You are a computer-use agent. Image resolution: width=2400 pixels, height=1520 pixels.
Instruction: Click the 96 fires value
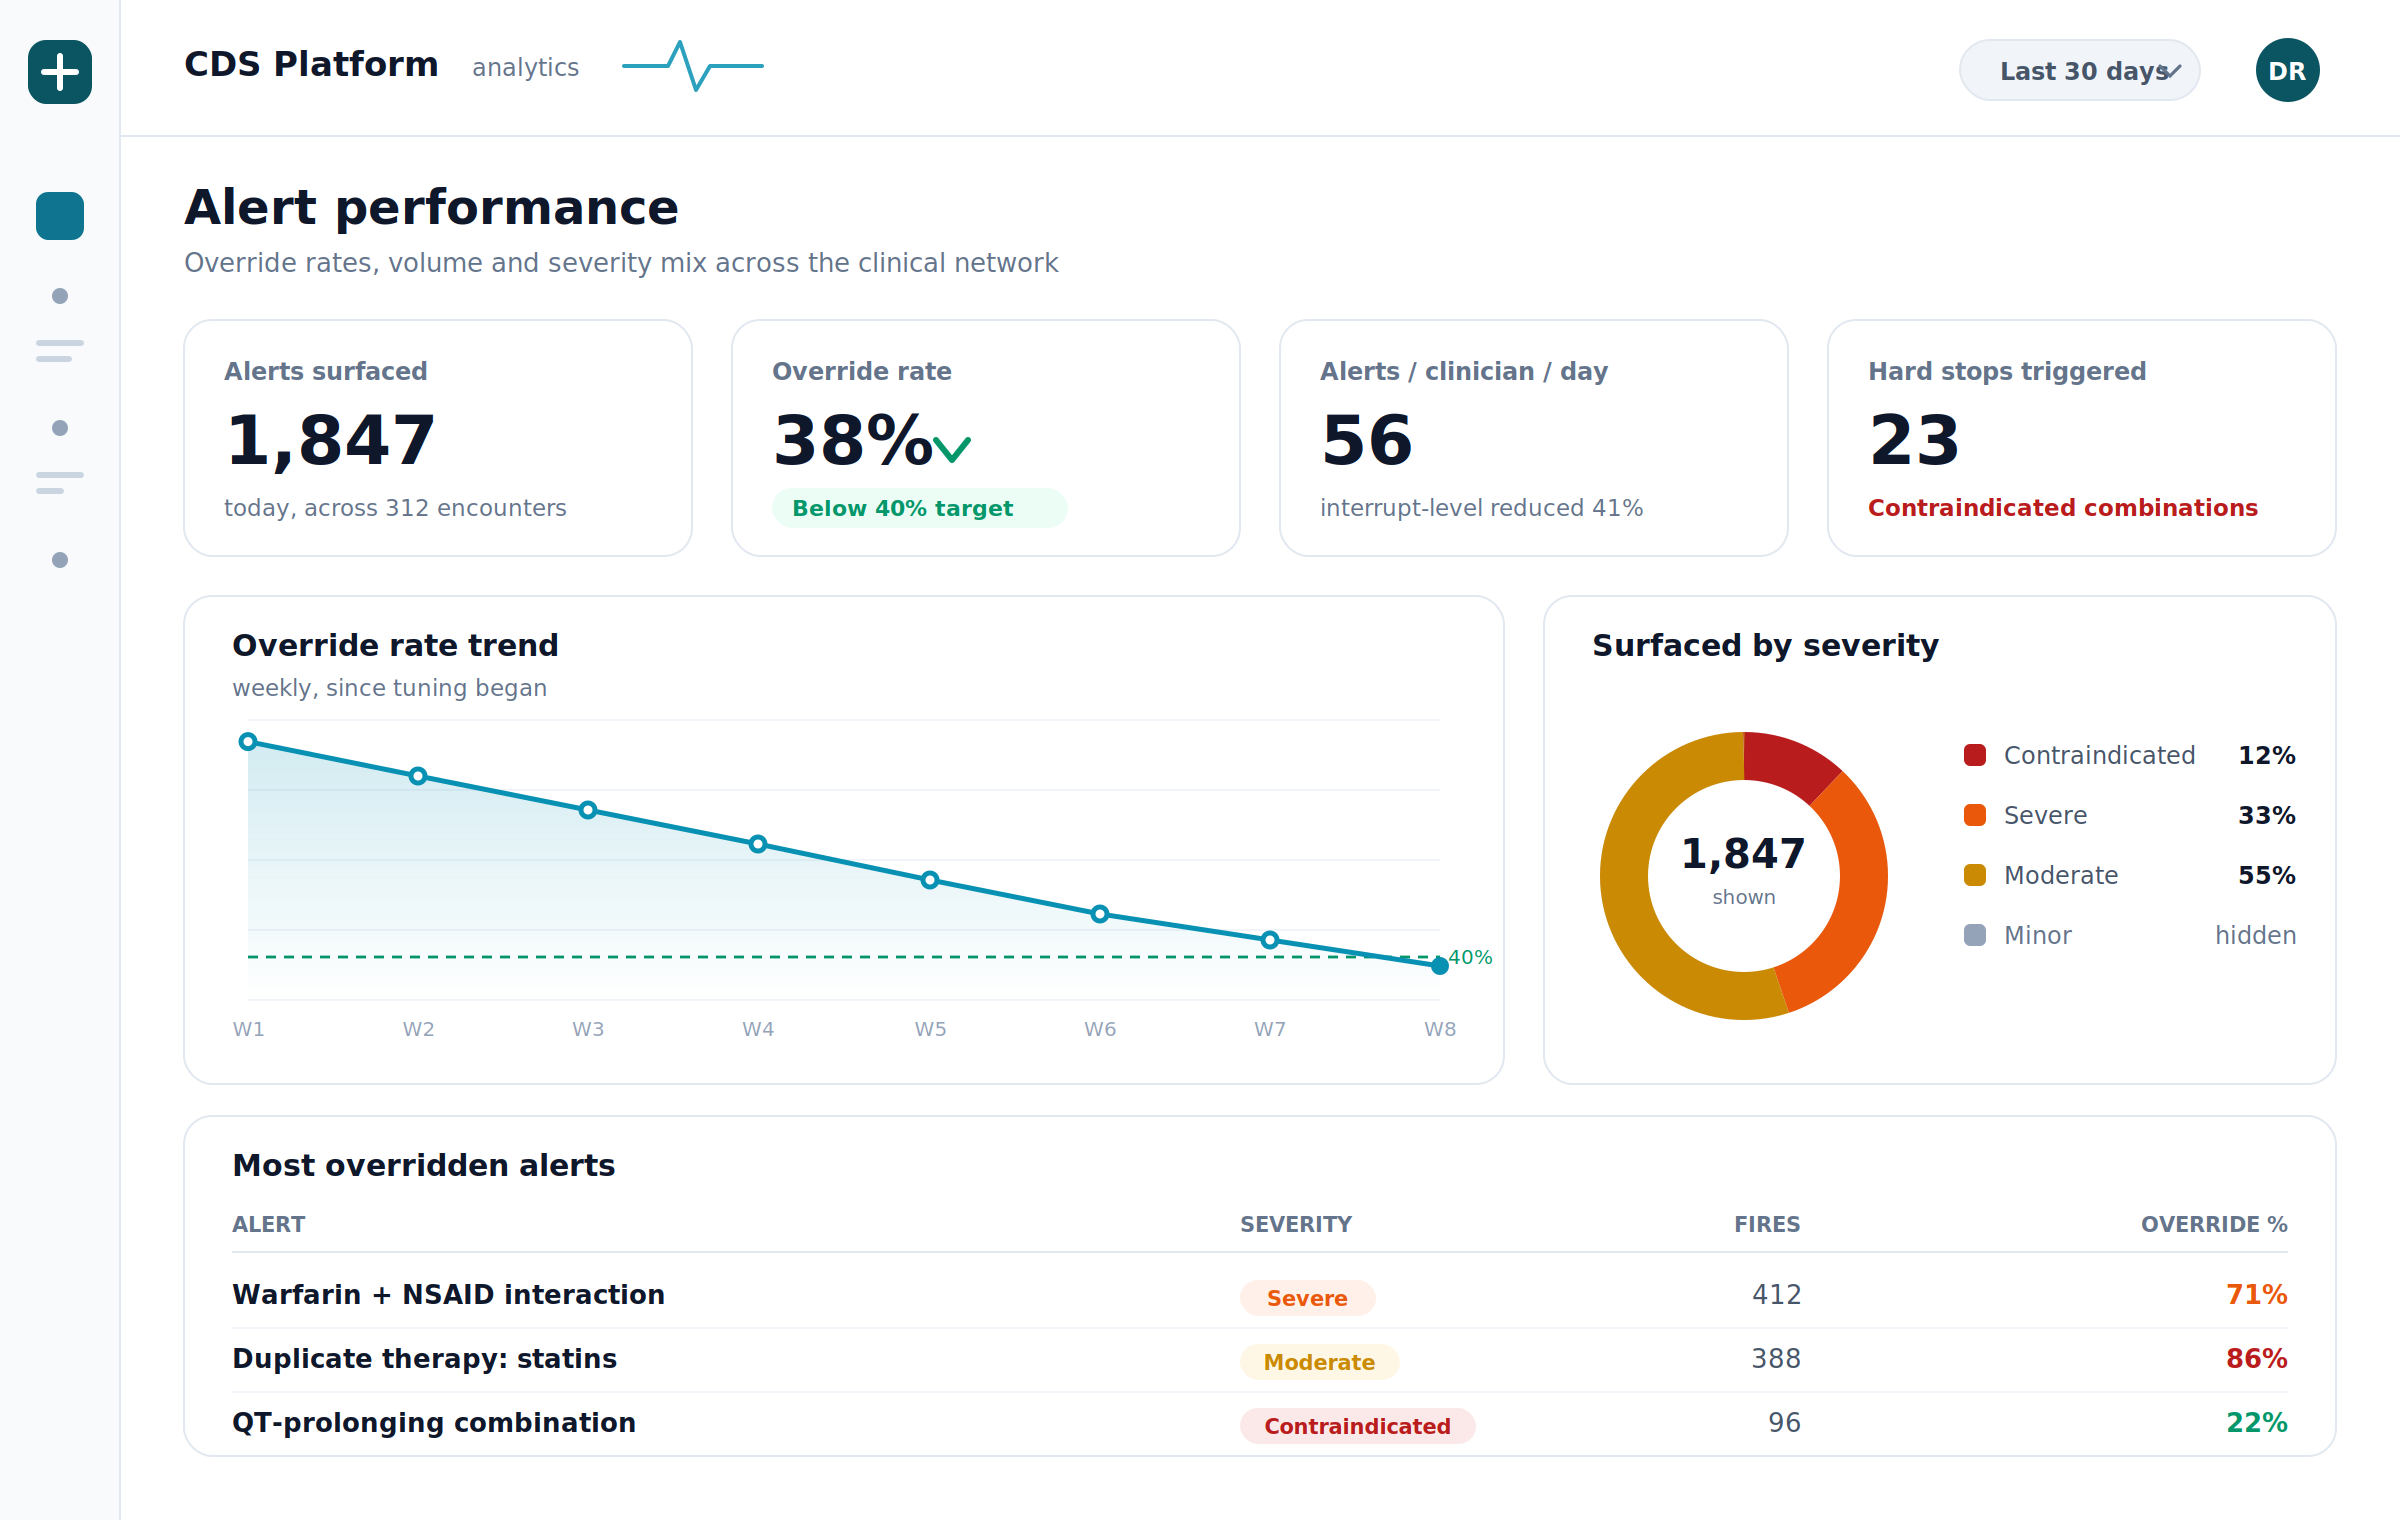(1784, 1423)
